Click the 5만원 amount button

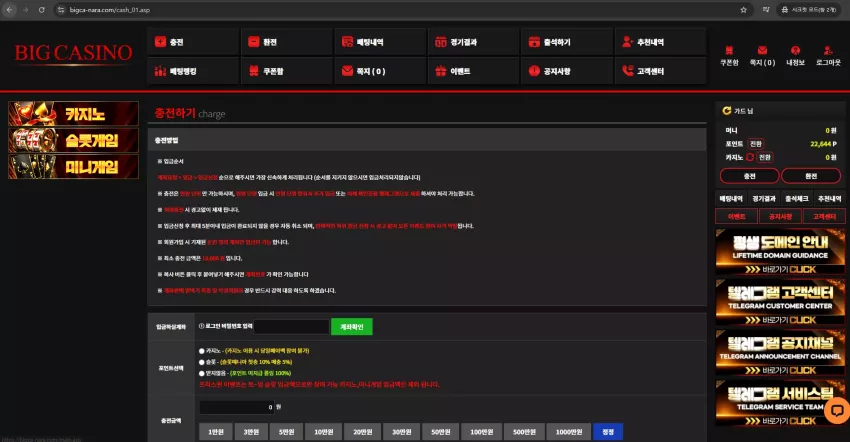pos(286,432)
